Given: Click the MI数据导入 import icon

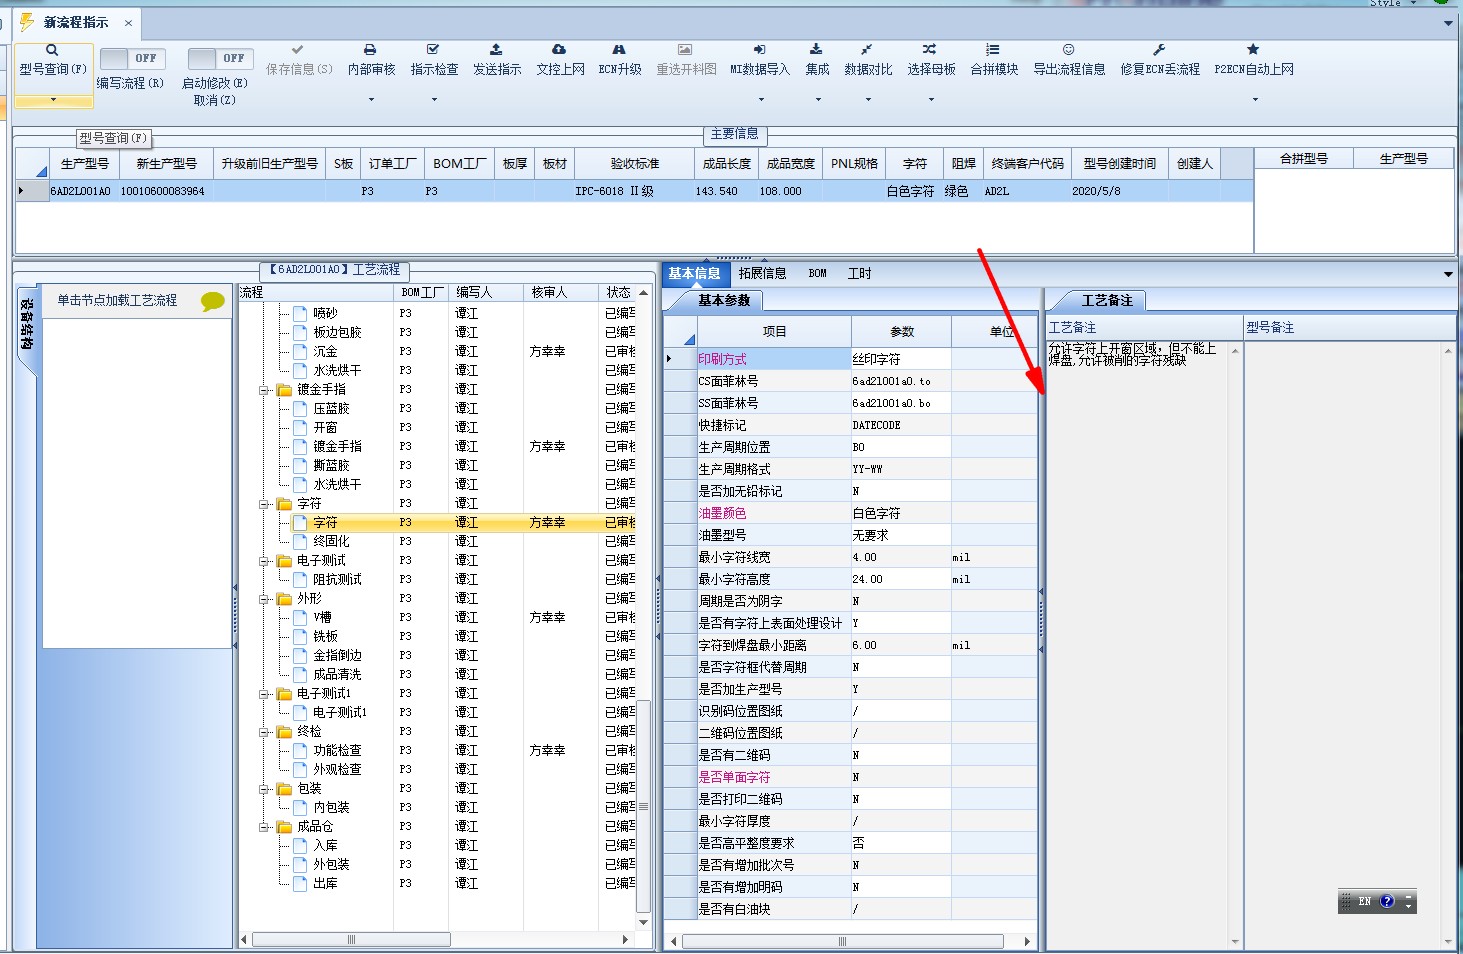Looking at the screenshot, I should pyautogui.click(x=759, y=49).
